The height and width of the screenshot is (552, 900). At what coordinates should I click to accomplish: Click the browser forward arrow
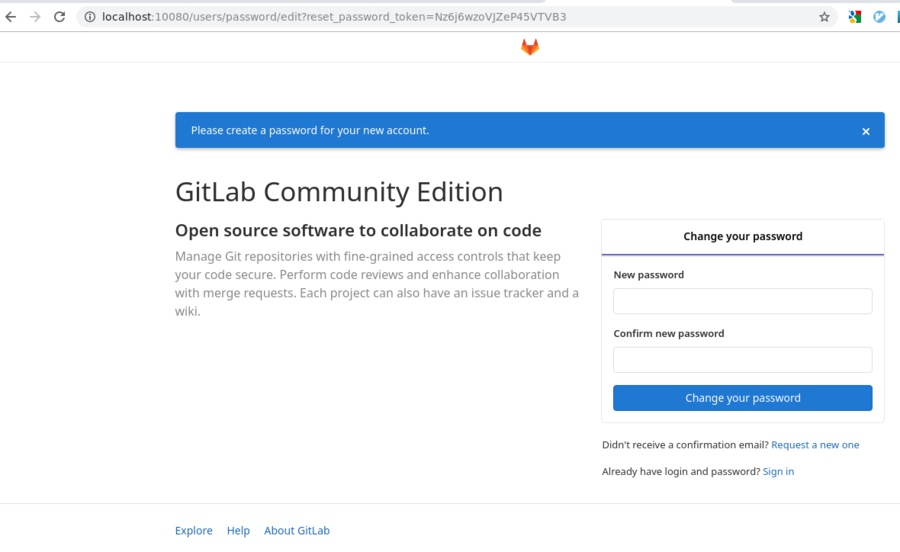(35, 17)
